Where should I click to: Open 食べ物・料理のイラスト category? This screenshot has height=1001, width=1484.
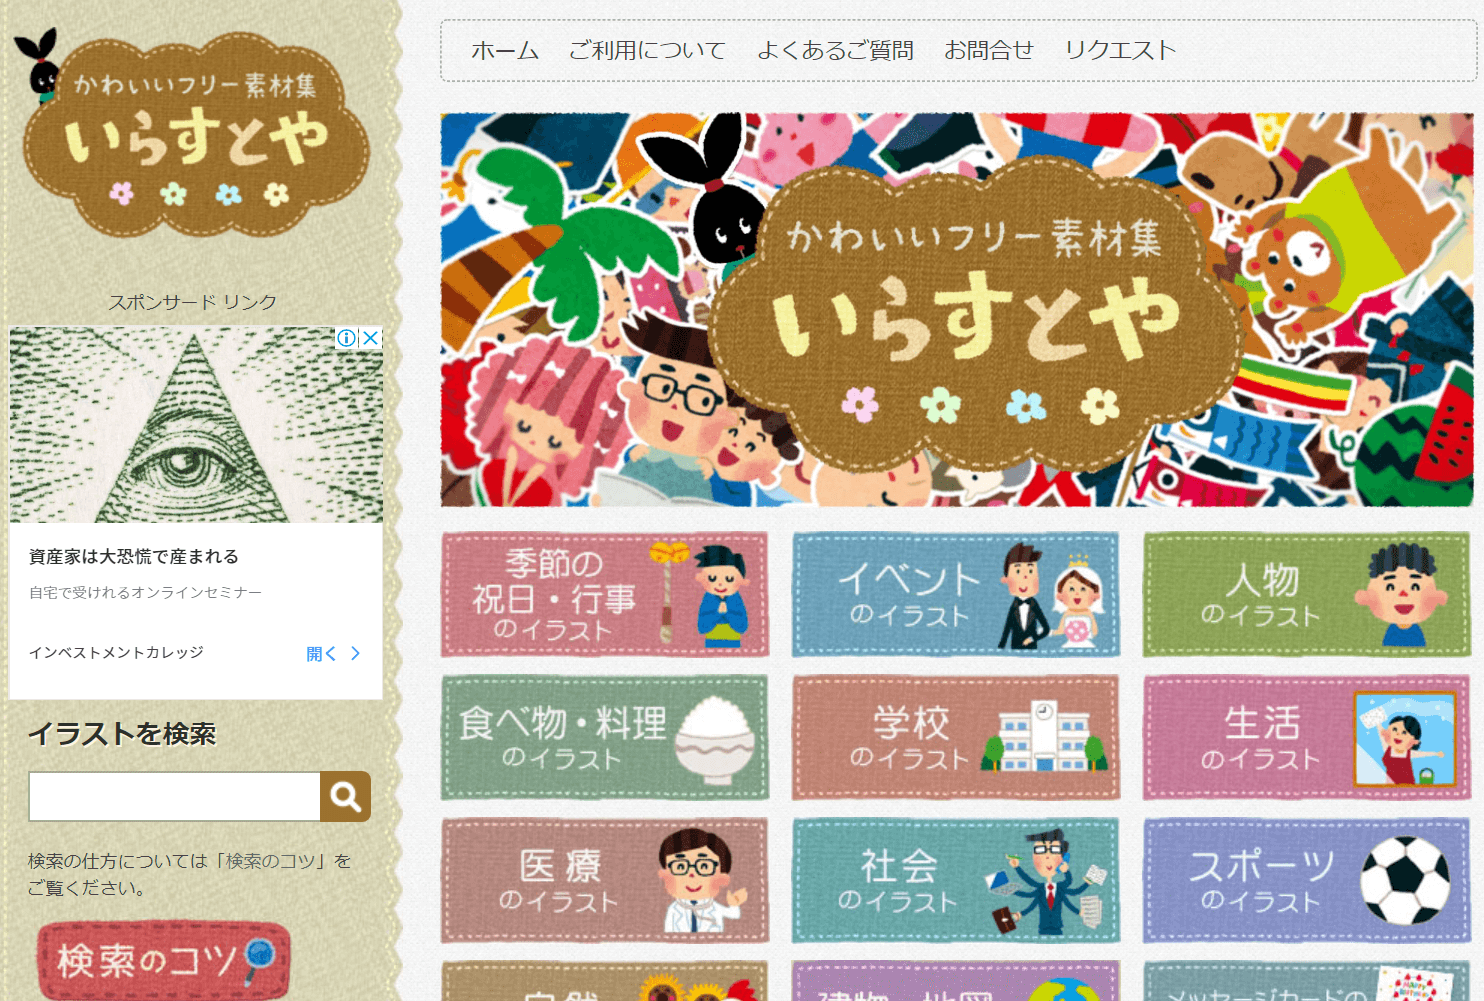tap(605, 737)
